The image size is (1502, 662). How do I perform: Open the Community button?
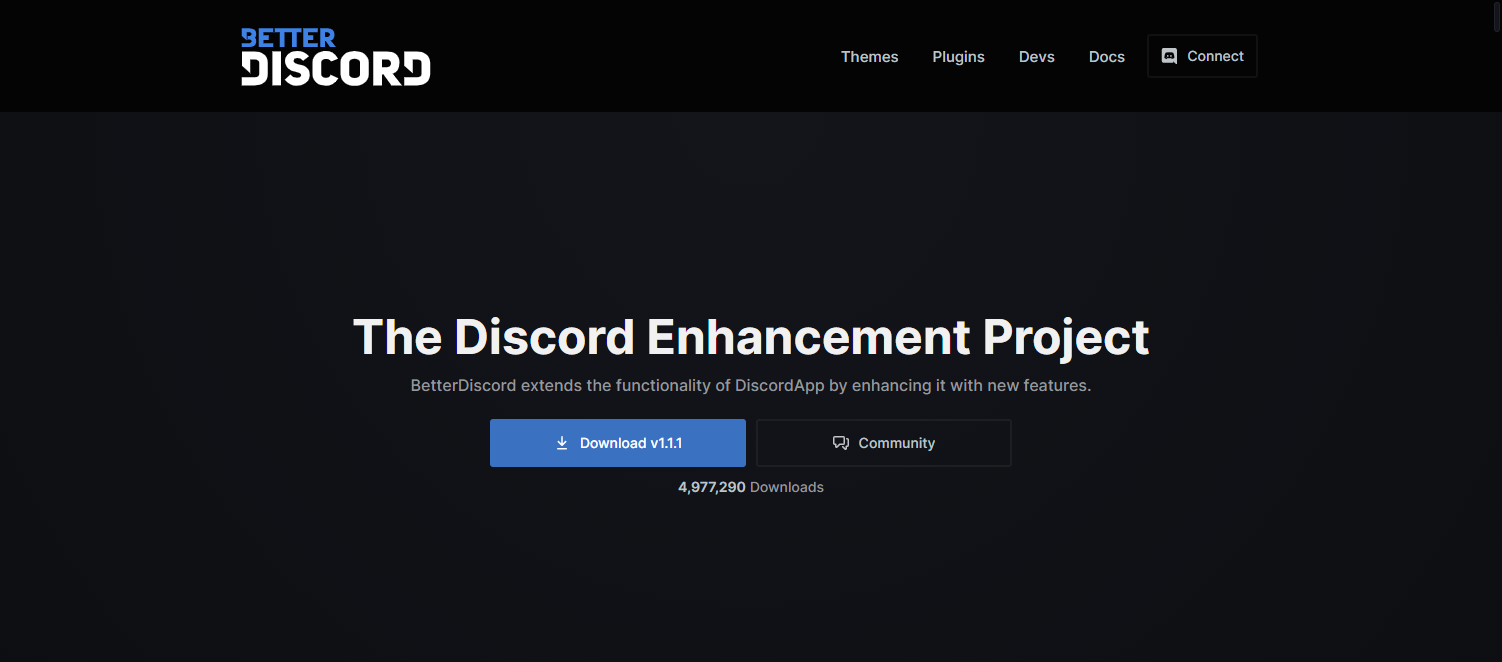884,443
